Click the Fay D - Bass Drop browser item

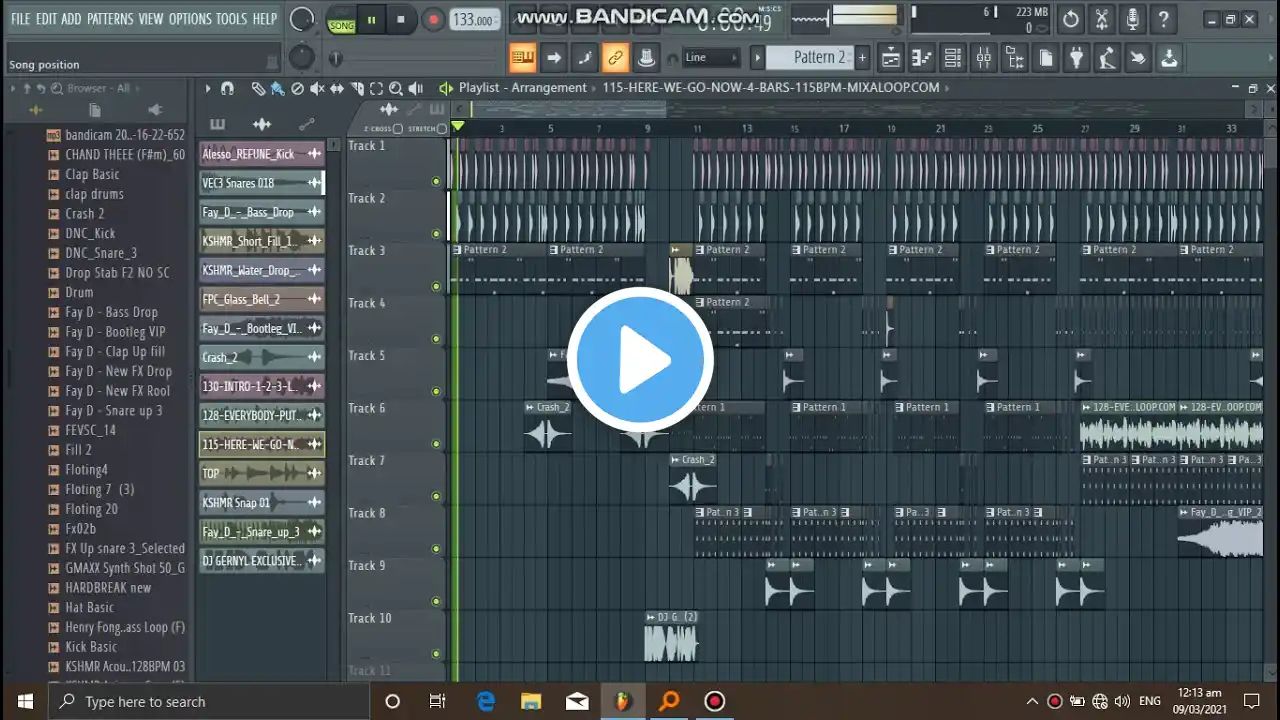[111, 312]
